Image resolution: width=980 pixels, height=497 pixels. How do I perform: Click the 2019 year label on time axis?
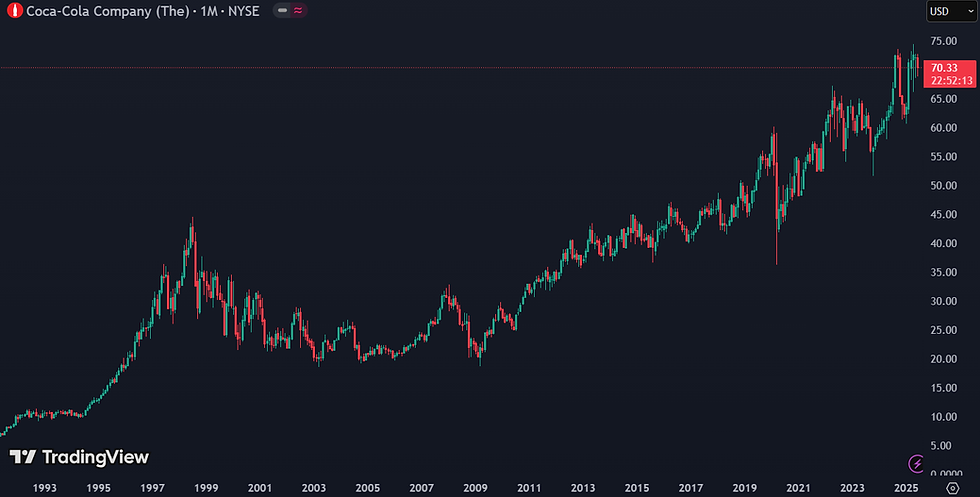744,488
